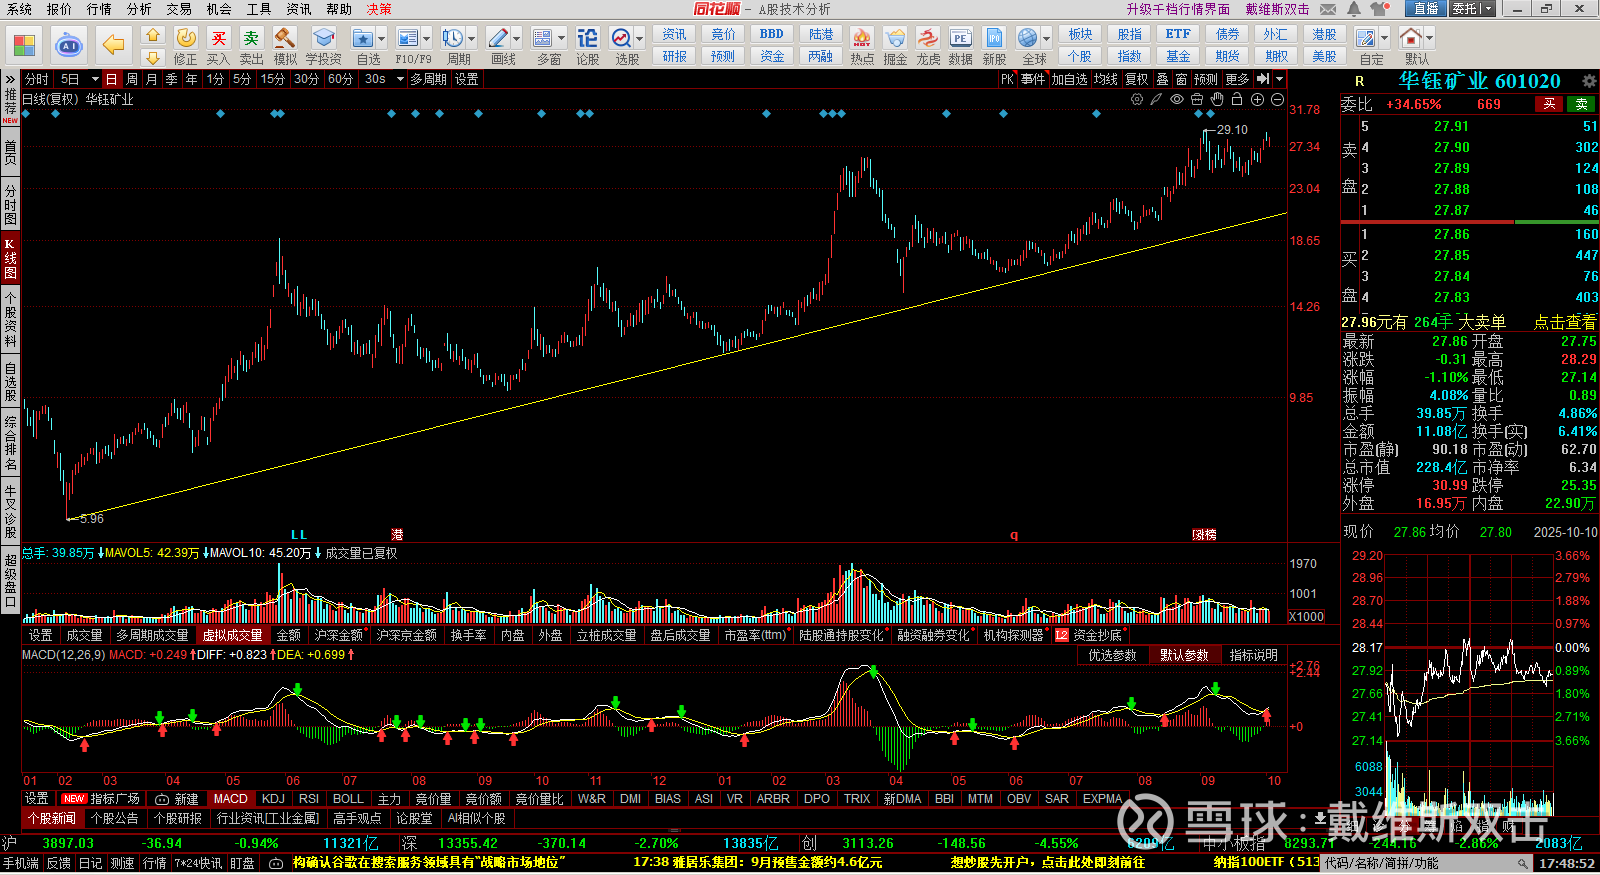Select the 周 weekly period option
1600x875 pixels.
tap(132, 79)
